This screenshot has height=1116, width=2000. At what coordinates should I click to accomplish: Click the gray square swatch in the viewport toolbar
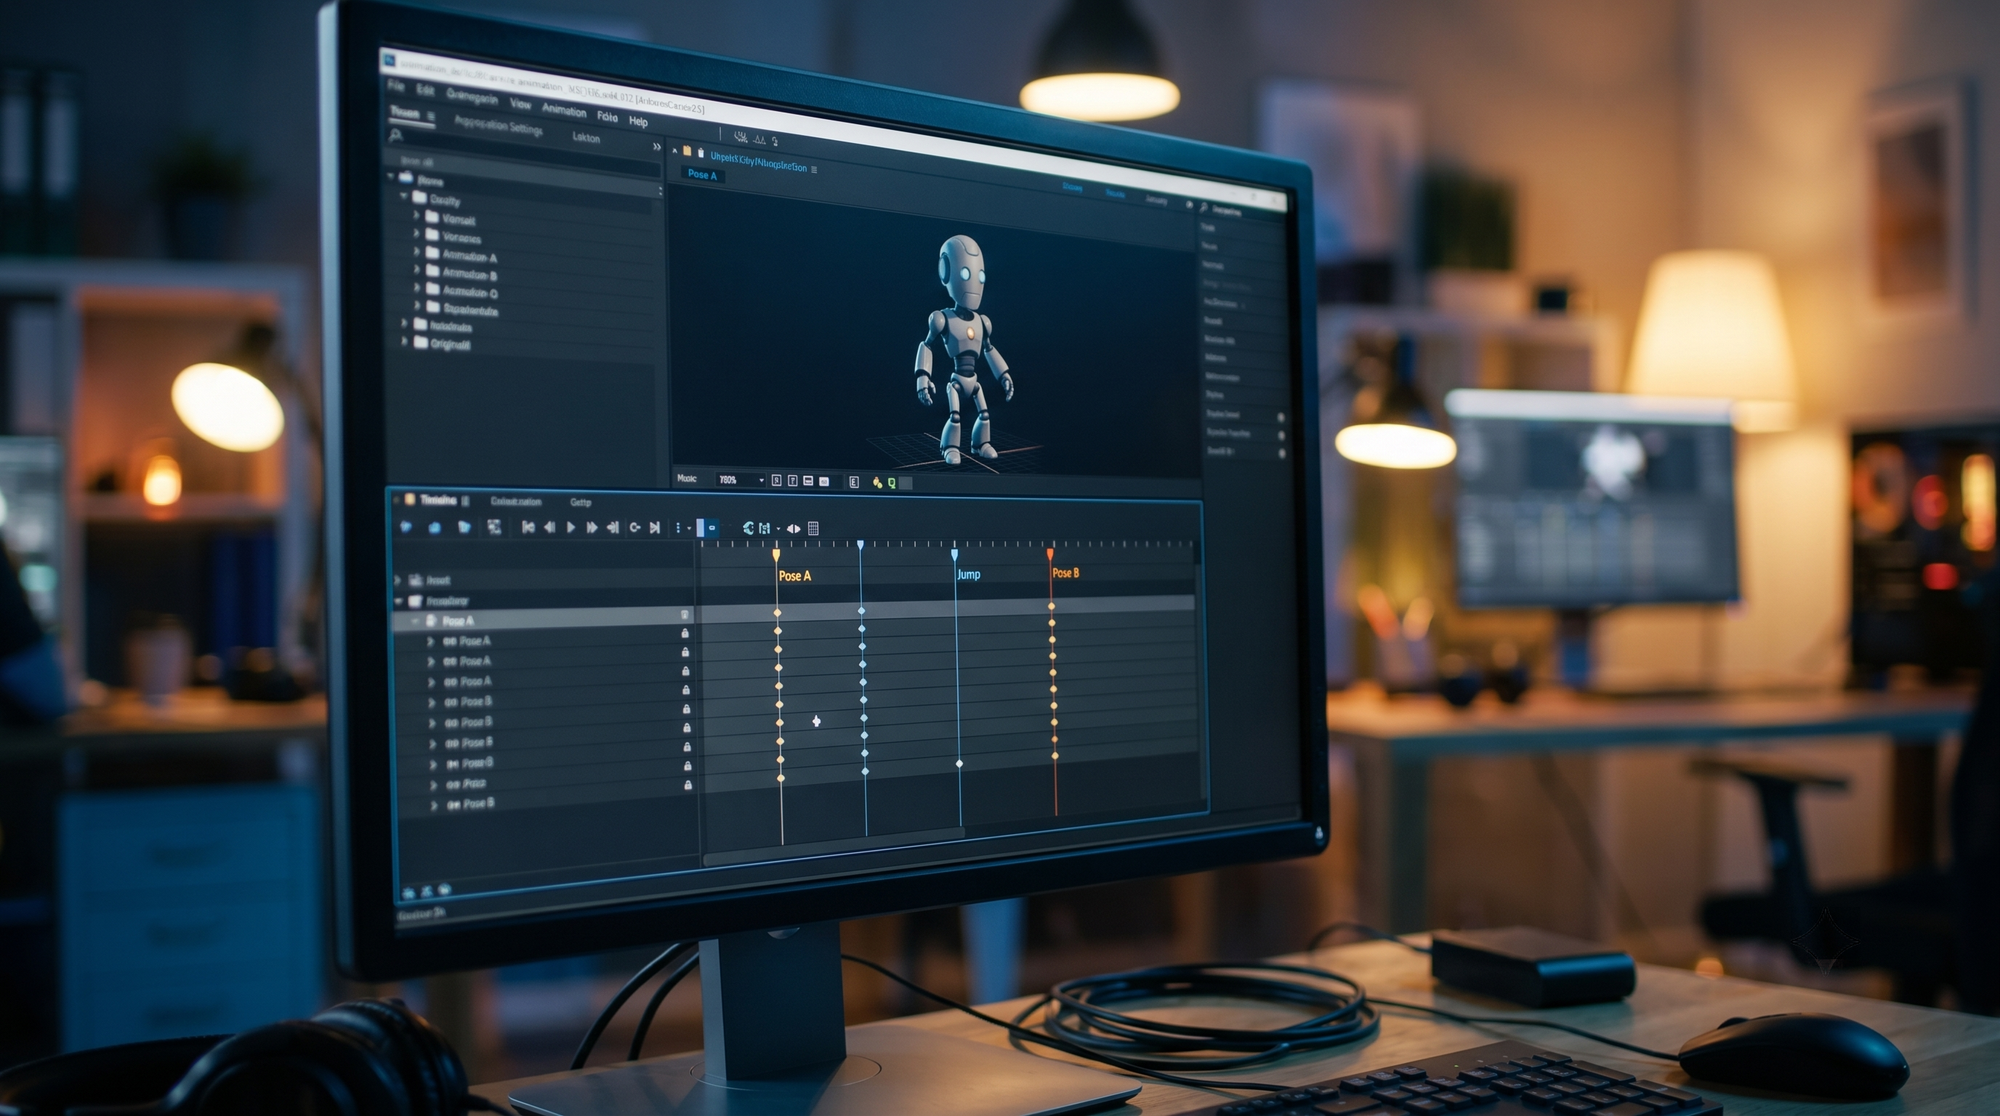pos(906,483)
